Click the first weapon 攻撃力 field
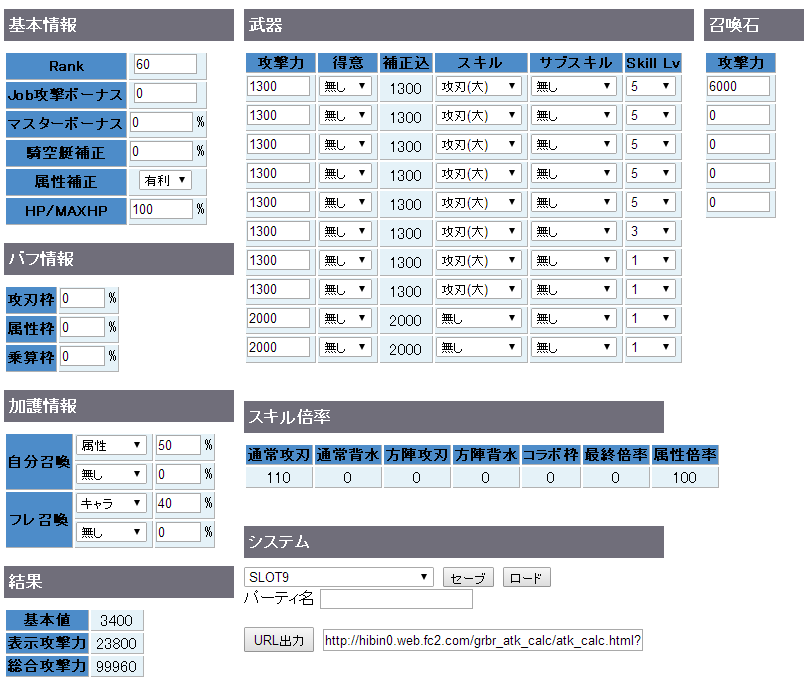The image size is (810, 687). [279, 86]
